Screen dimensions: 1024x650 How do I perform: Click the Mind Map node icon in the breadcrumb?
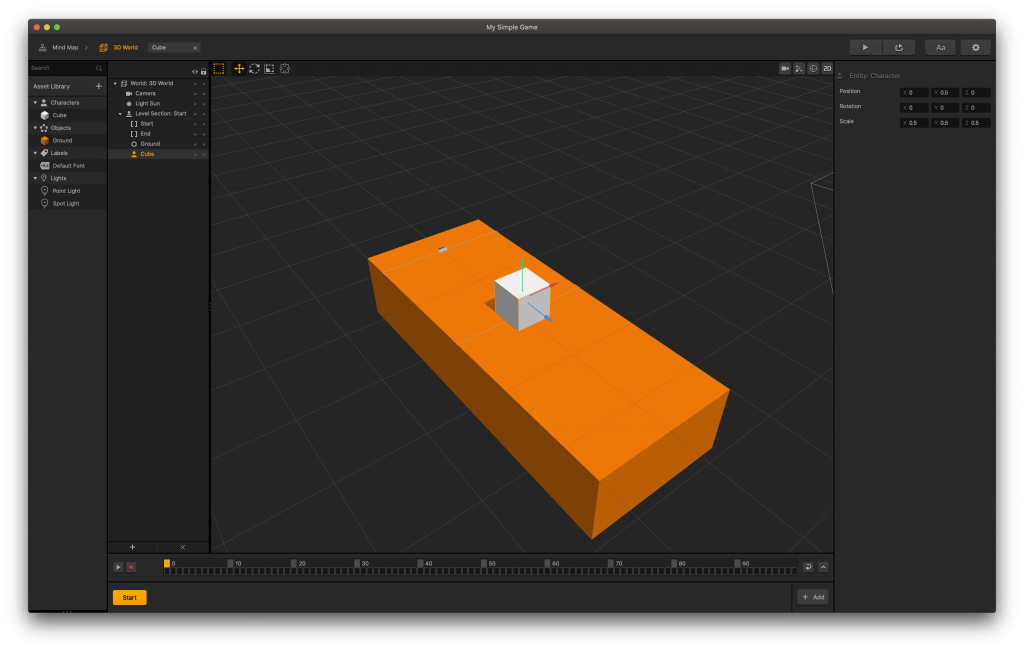(40, 47)
